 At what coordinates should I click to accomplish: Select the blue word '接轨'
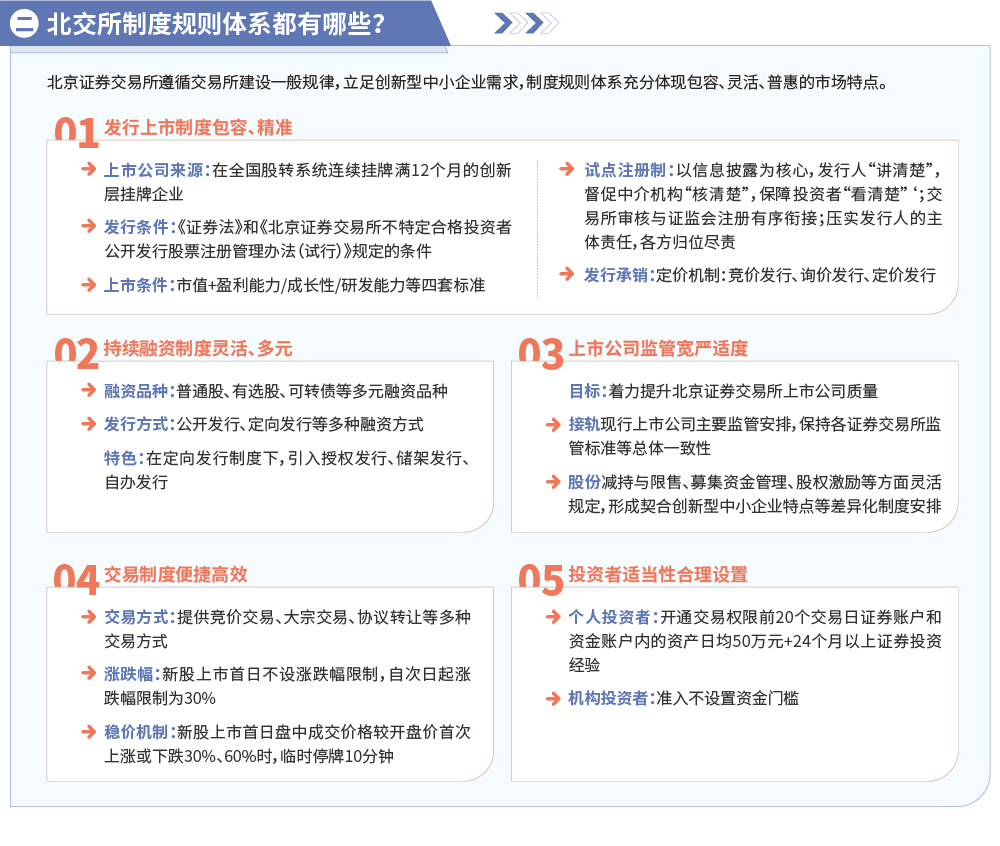[584, 425]
